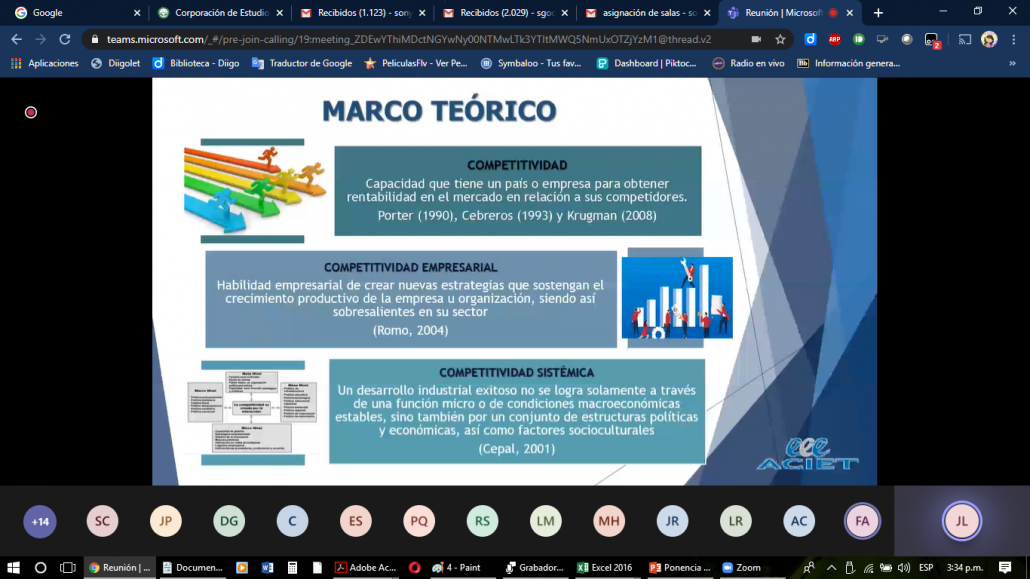This screenshot has width=1030, height=579.
Task: Bookmark this page with the star
Action: point(780,39)
